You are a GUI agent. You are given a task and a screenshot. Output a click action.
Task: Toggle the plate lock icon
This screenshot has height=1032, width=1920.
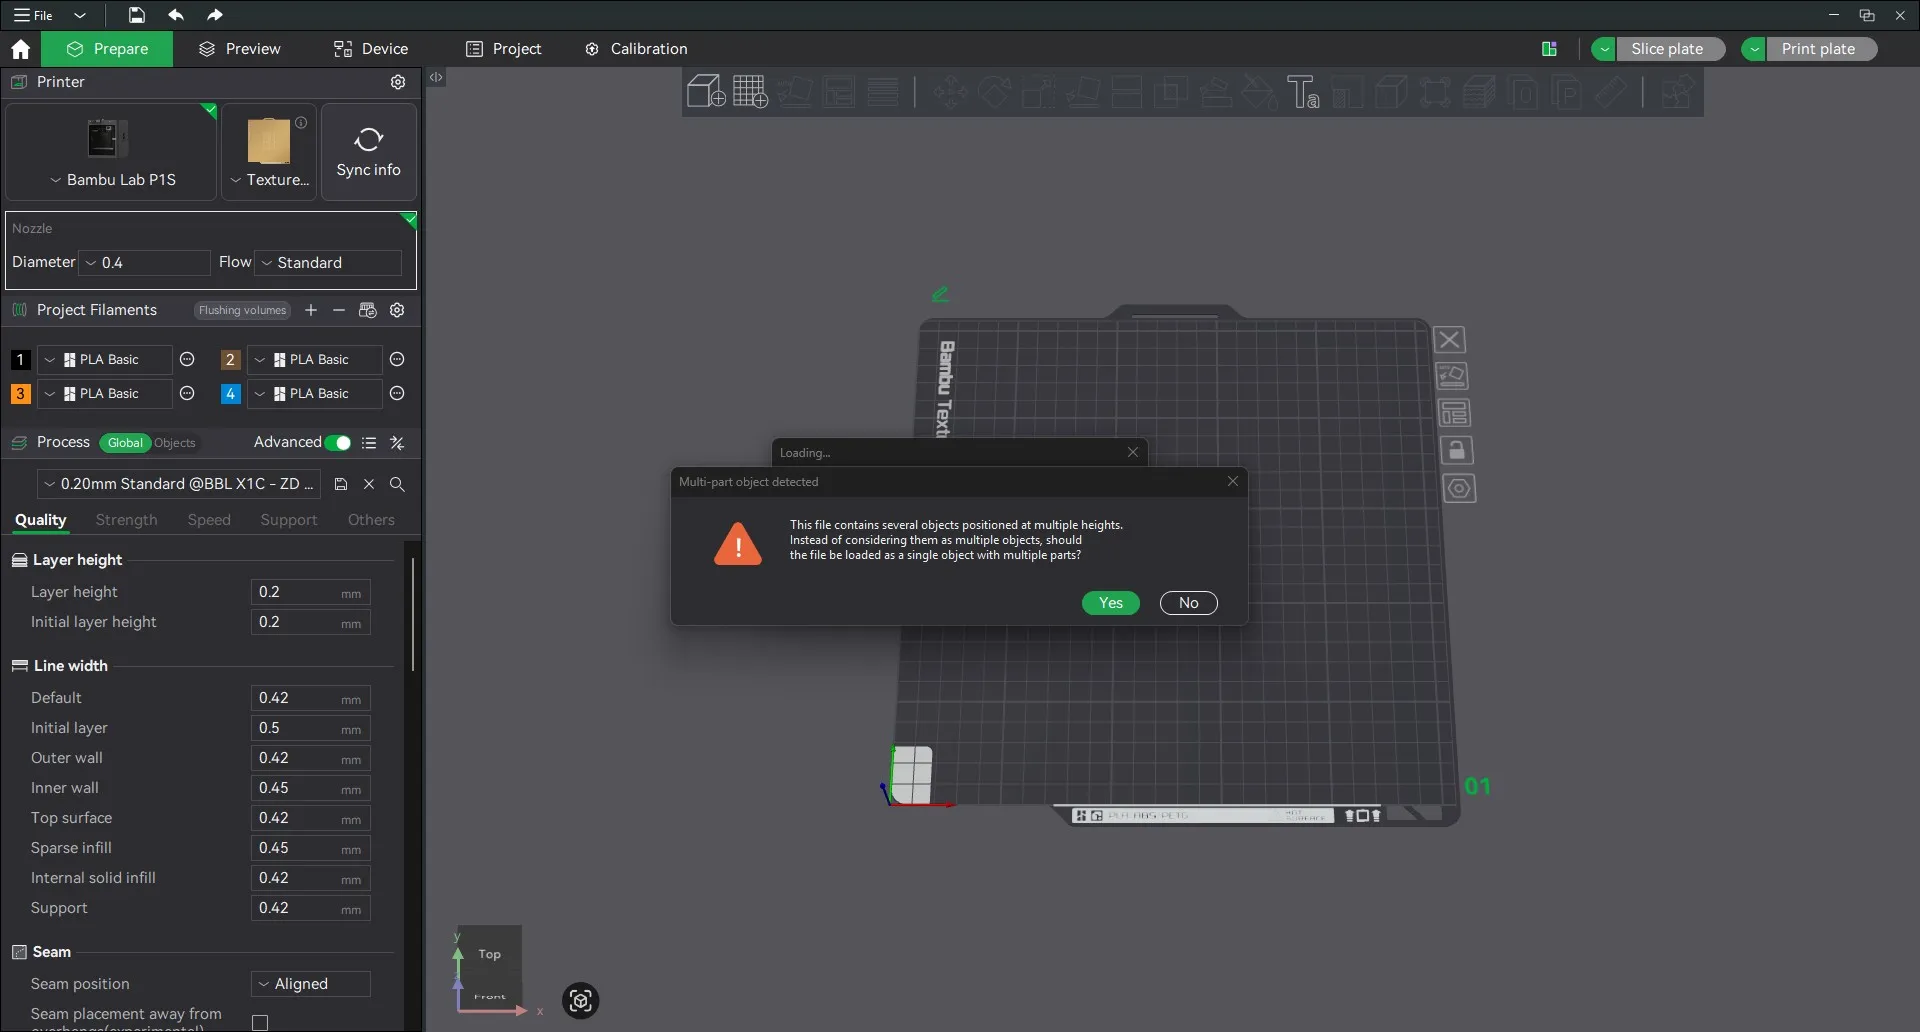tap(1456, 451)
